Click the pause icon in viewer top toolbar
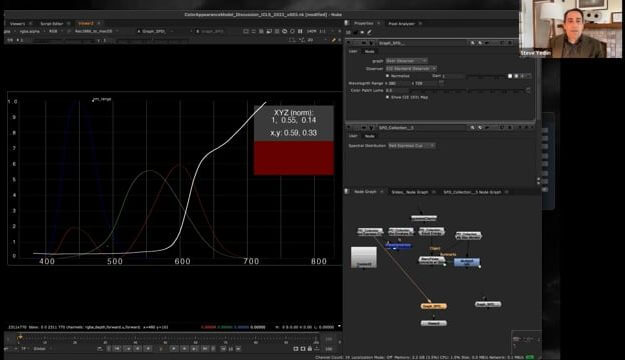 300,31
